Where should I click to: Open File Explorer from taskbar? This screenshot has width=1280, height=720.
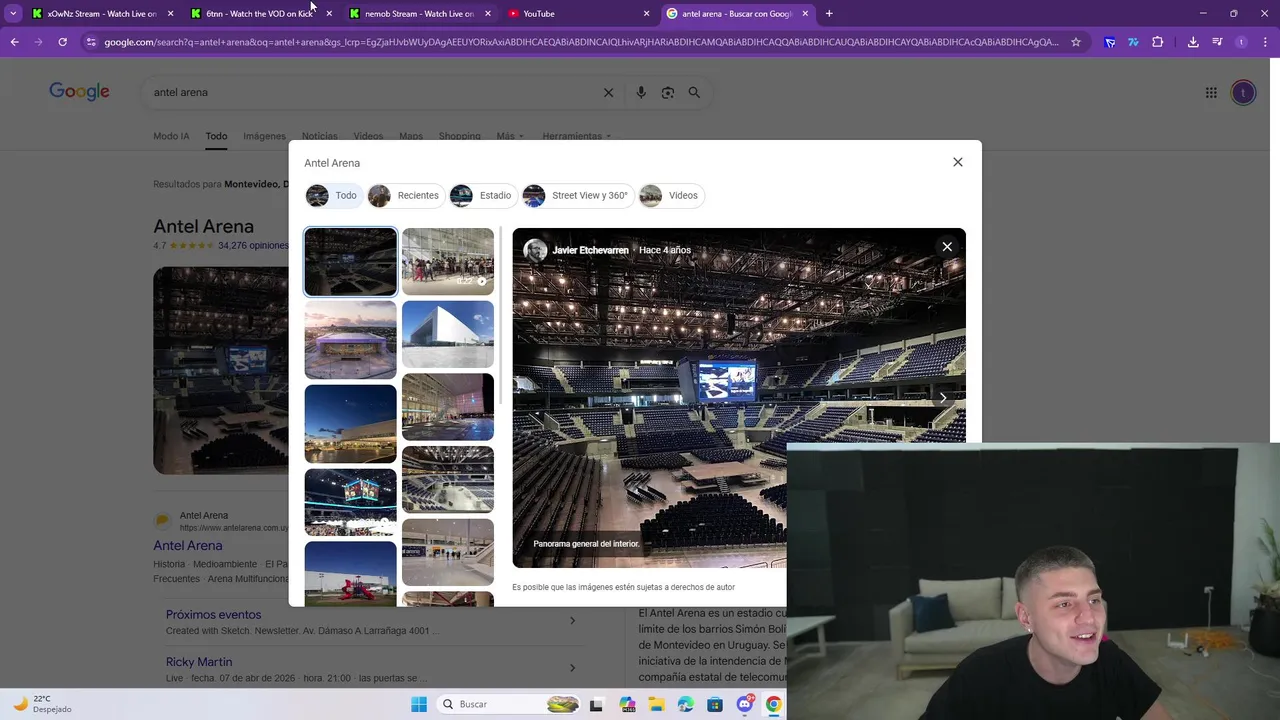pos(656,704)
